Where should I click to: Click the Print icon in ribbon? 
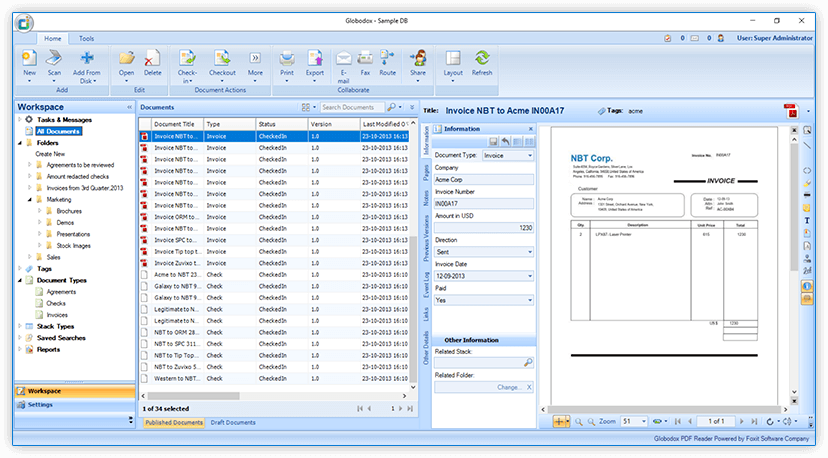point(287,58)
